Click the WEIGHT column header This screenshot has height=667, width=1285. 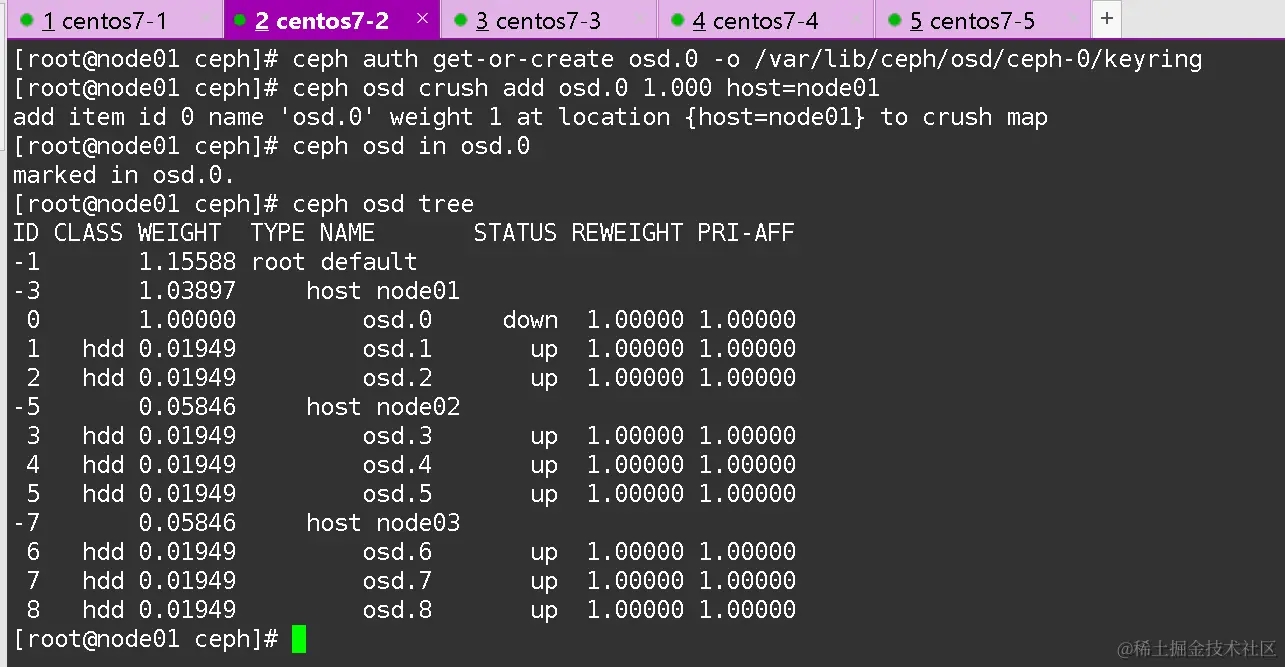click(180, 233)
